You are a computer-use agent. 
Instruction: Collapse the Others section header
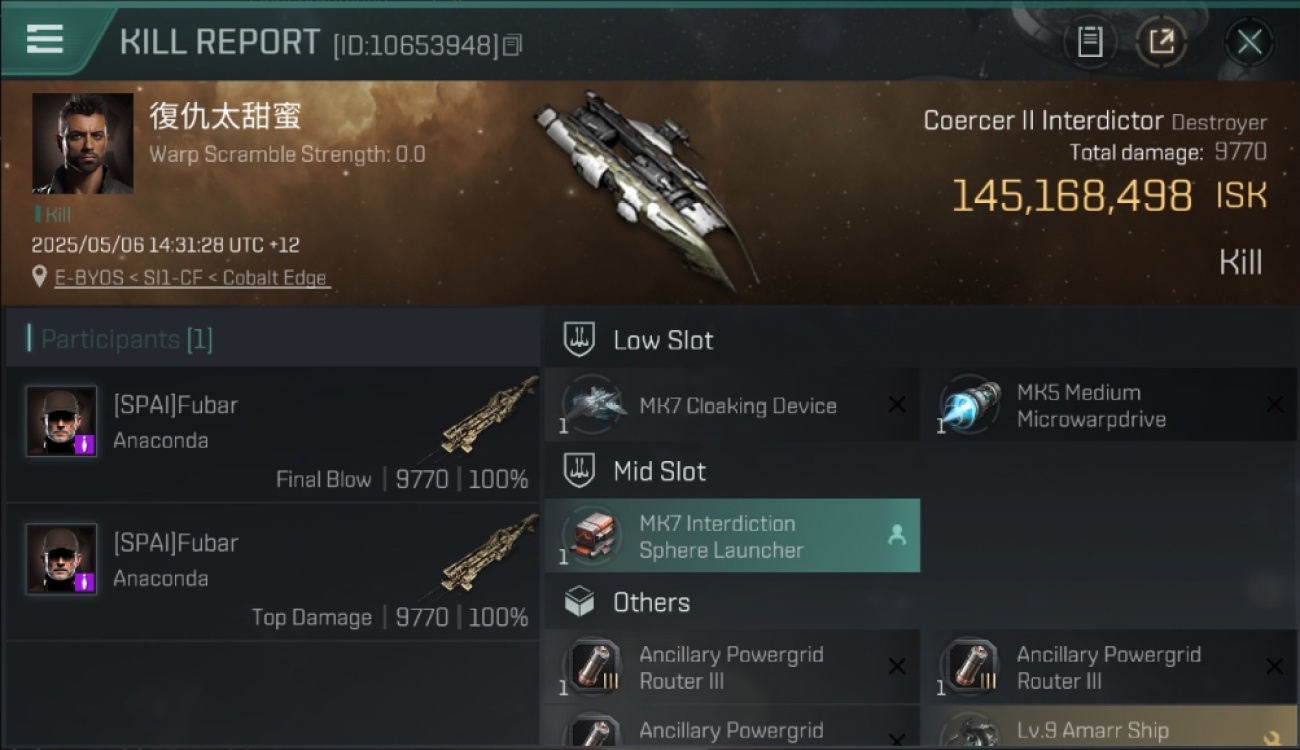click(920, 602)
